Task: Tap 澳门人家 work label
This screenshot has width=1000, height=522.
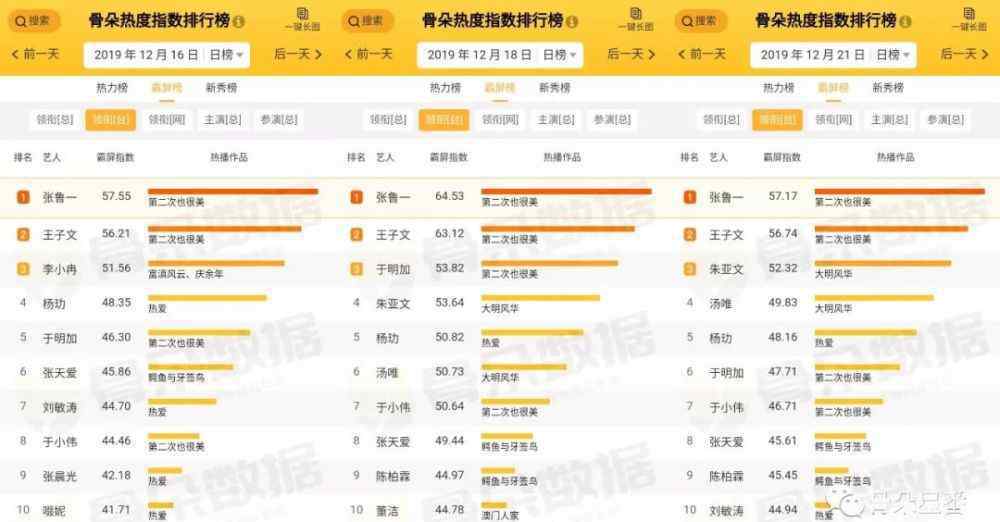Action: coord(500,514)
